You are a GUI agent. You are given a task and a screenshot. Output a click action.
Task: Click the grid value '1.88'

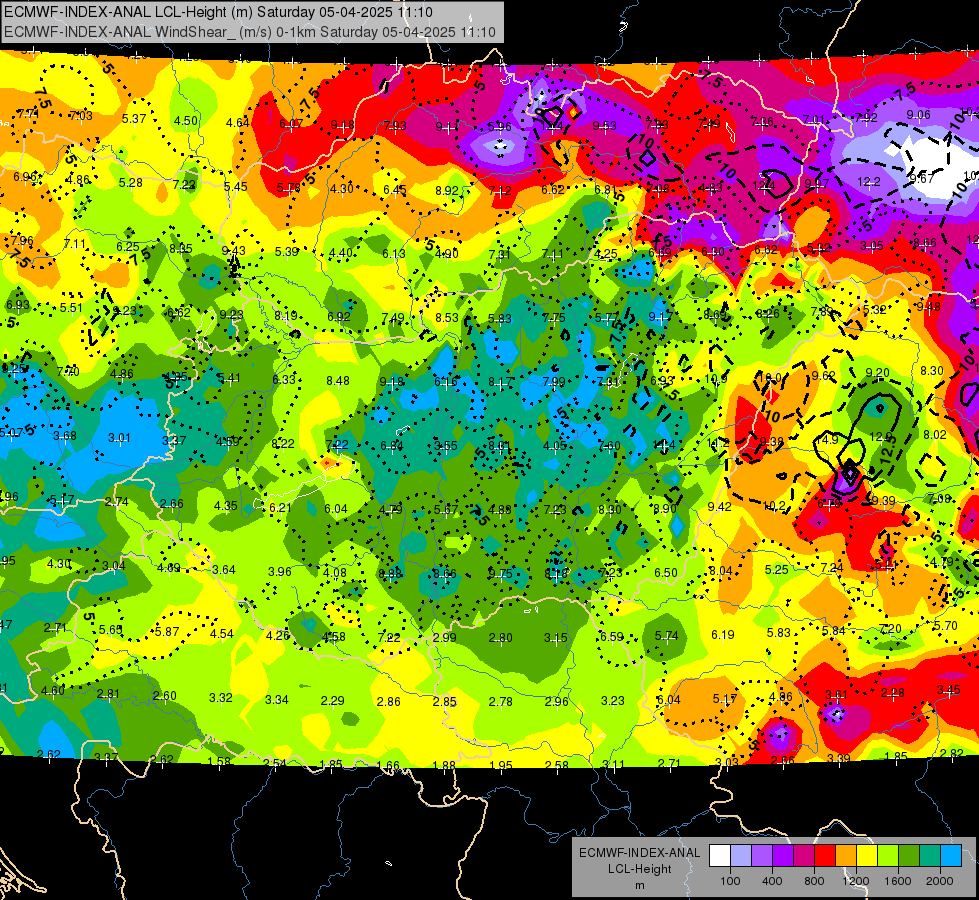pos(444,765)
